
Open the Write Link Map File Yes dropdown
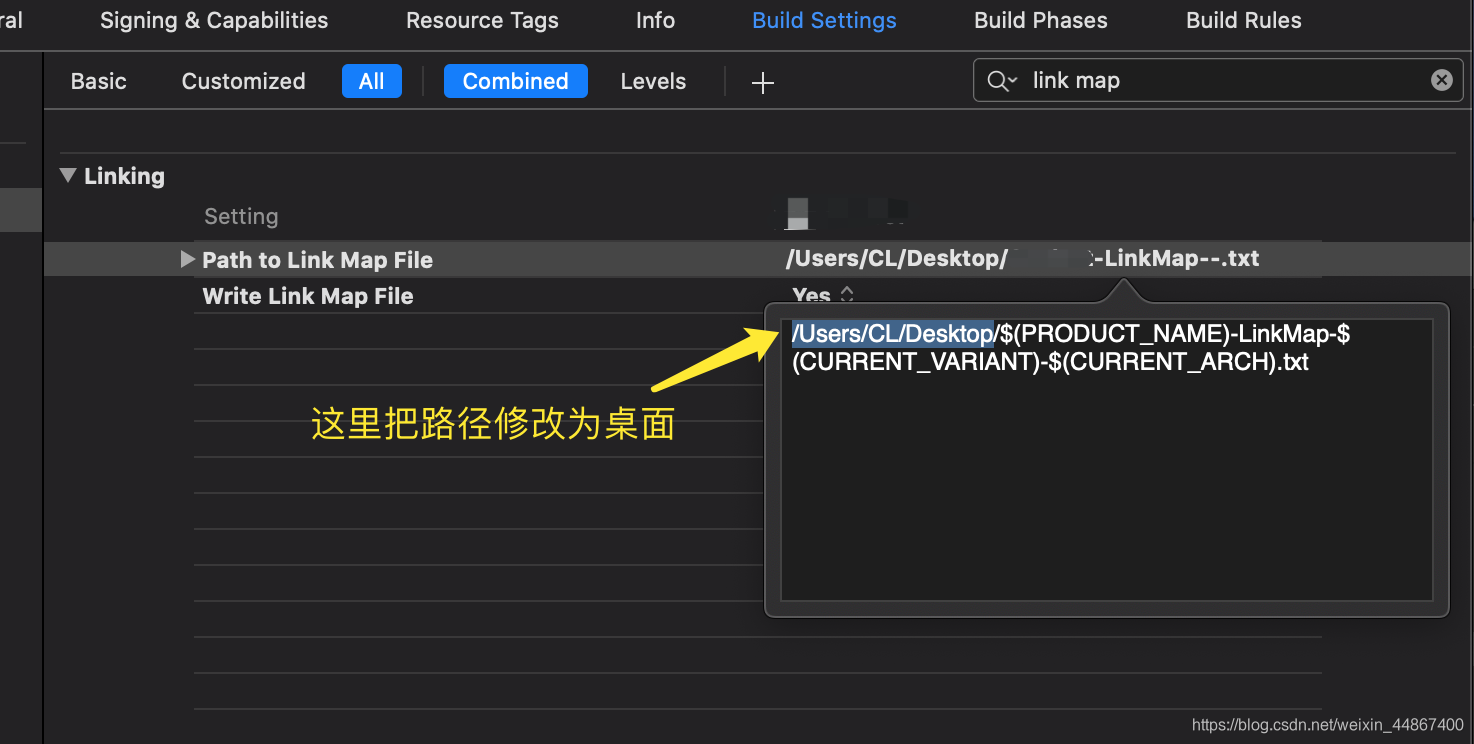pyautogui.click(x=824, y=295)
